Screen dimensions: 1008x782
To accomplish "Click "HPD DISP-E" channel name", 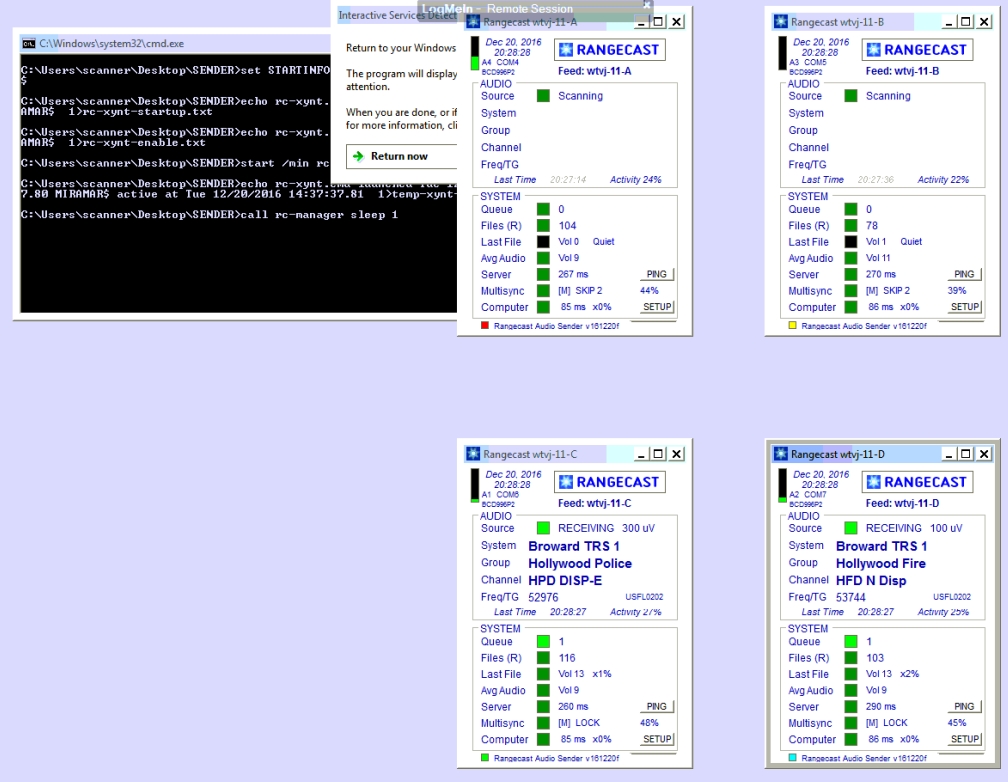I will click(565, 581).
